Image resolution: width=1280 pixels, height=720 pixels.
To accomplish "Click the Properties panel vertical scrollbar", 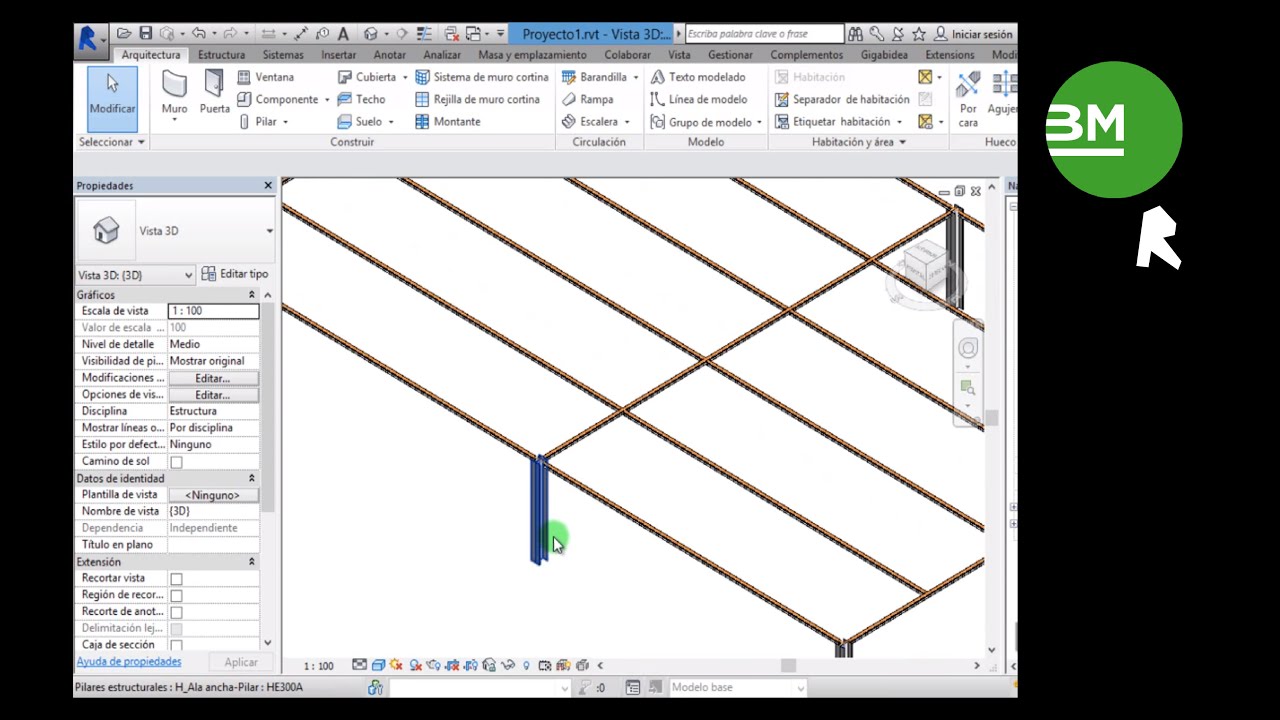I will pos(267,409).
